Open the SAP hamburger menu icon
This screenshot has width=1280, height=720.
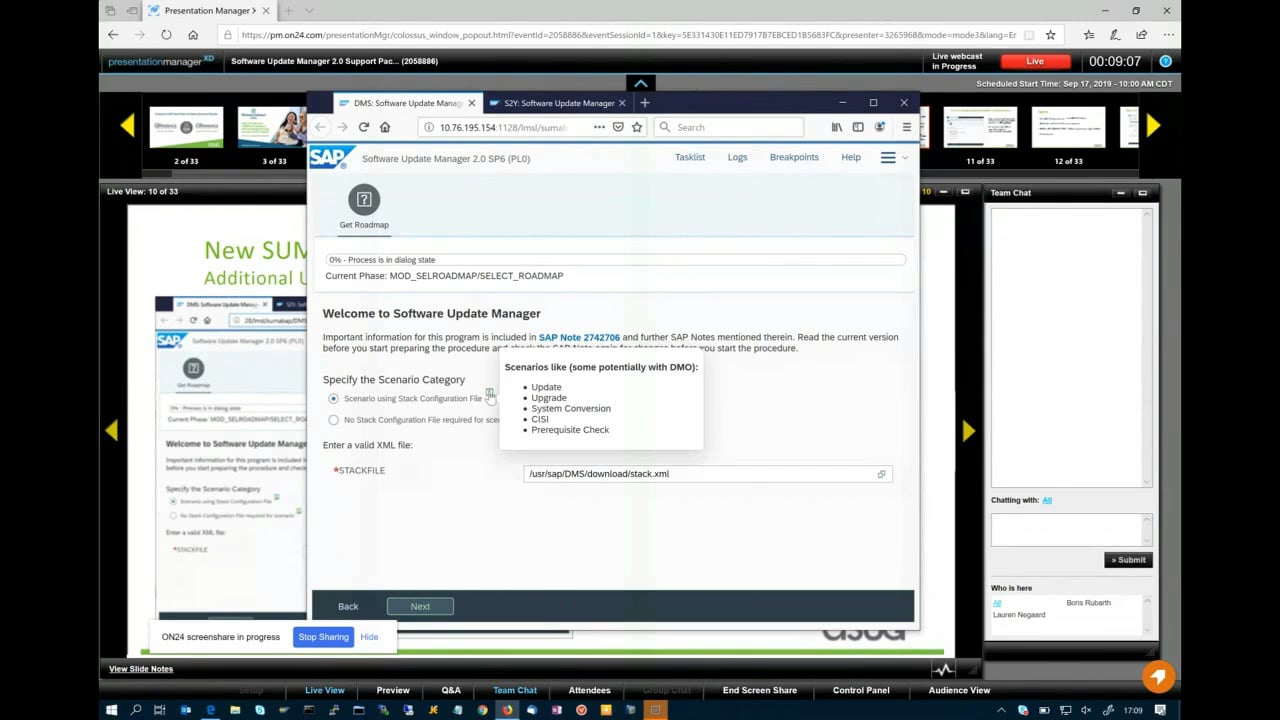click(x=887, y=157)
